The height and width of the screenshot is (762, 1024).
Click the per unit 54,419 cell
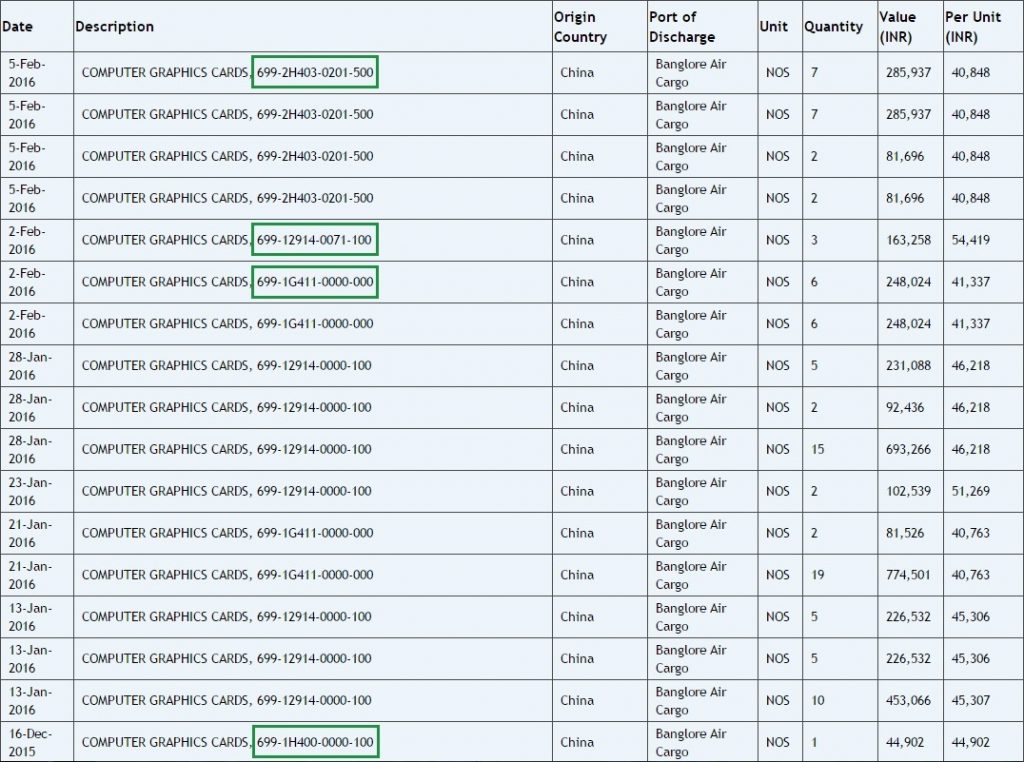point(970,240)
